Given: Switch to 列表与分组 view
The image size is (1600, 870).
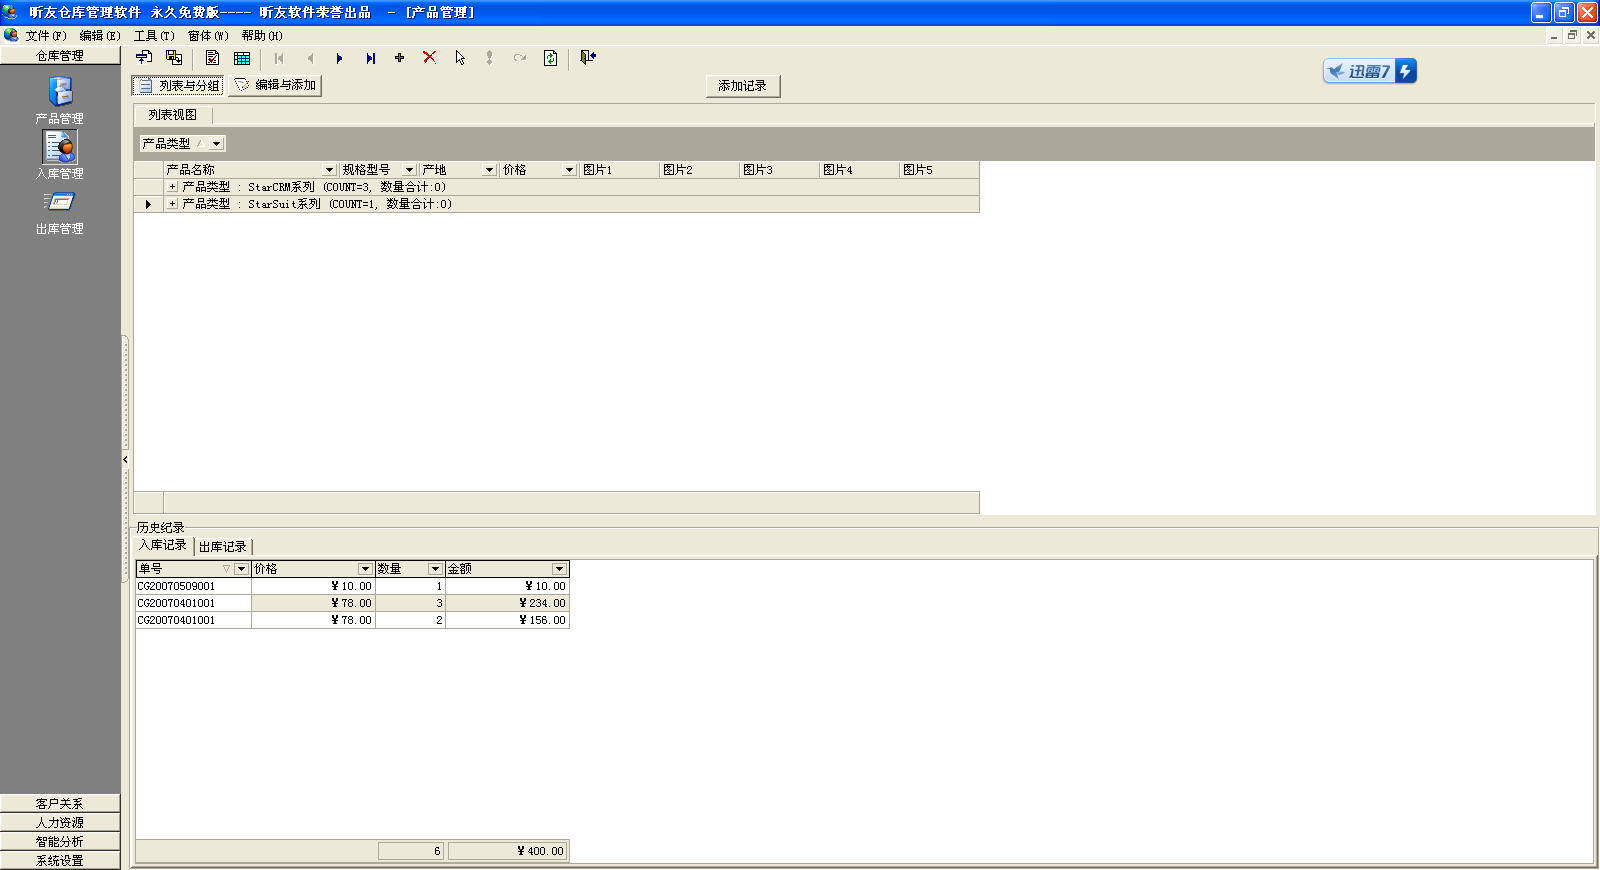Looking at the screenshot, I should (x=178, y=86).
